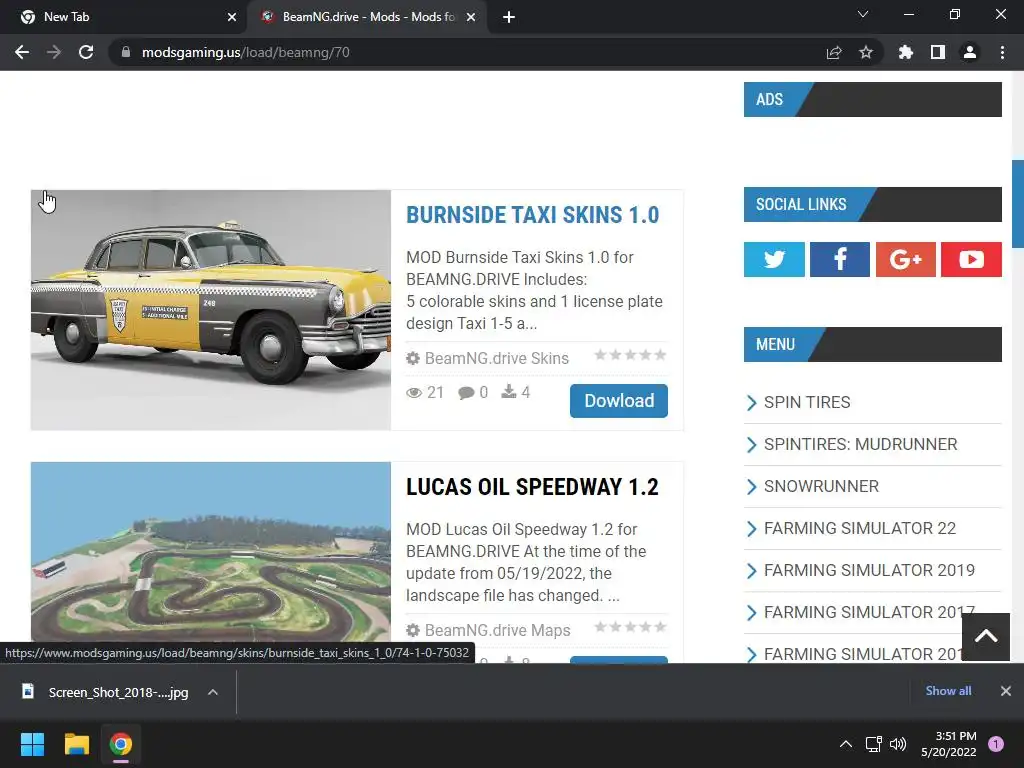
Task: Share this page from the address bar
Action: (834, 52)
